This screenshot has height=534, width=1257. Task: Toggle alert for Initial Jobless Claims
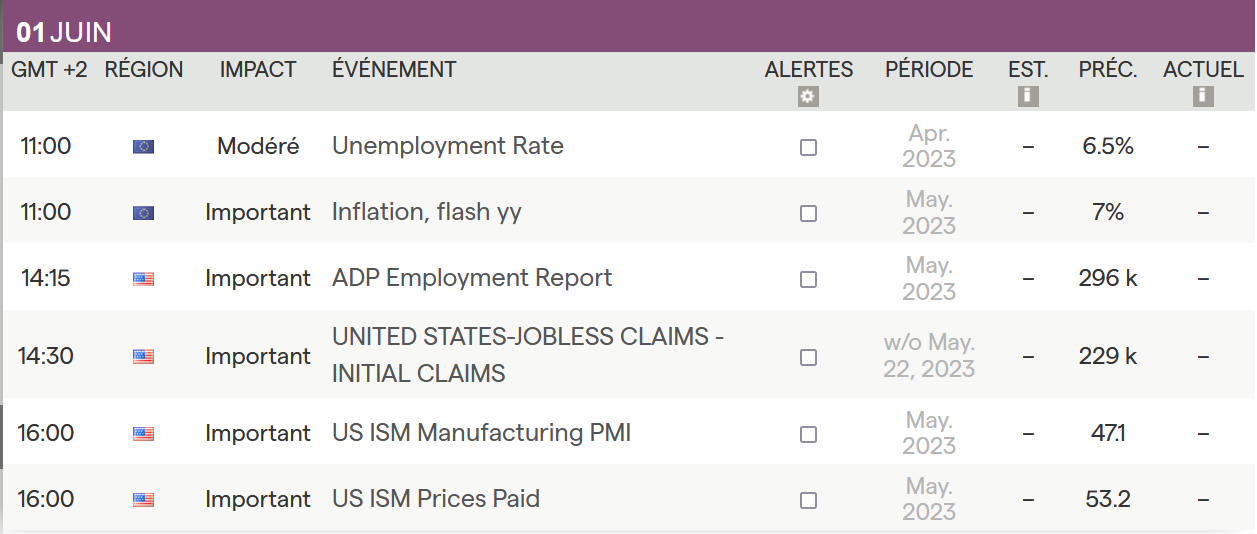pos(808,357)
